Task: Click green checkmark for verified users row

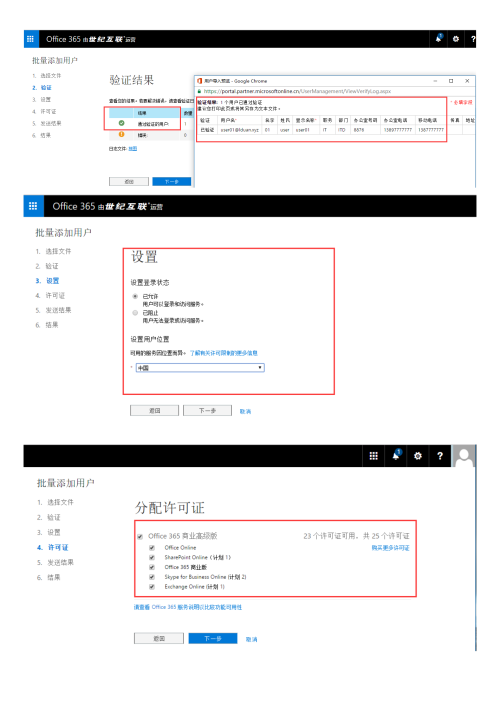Action: [x=121, y=123]
